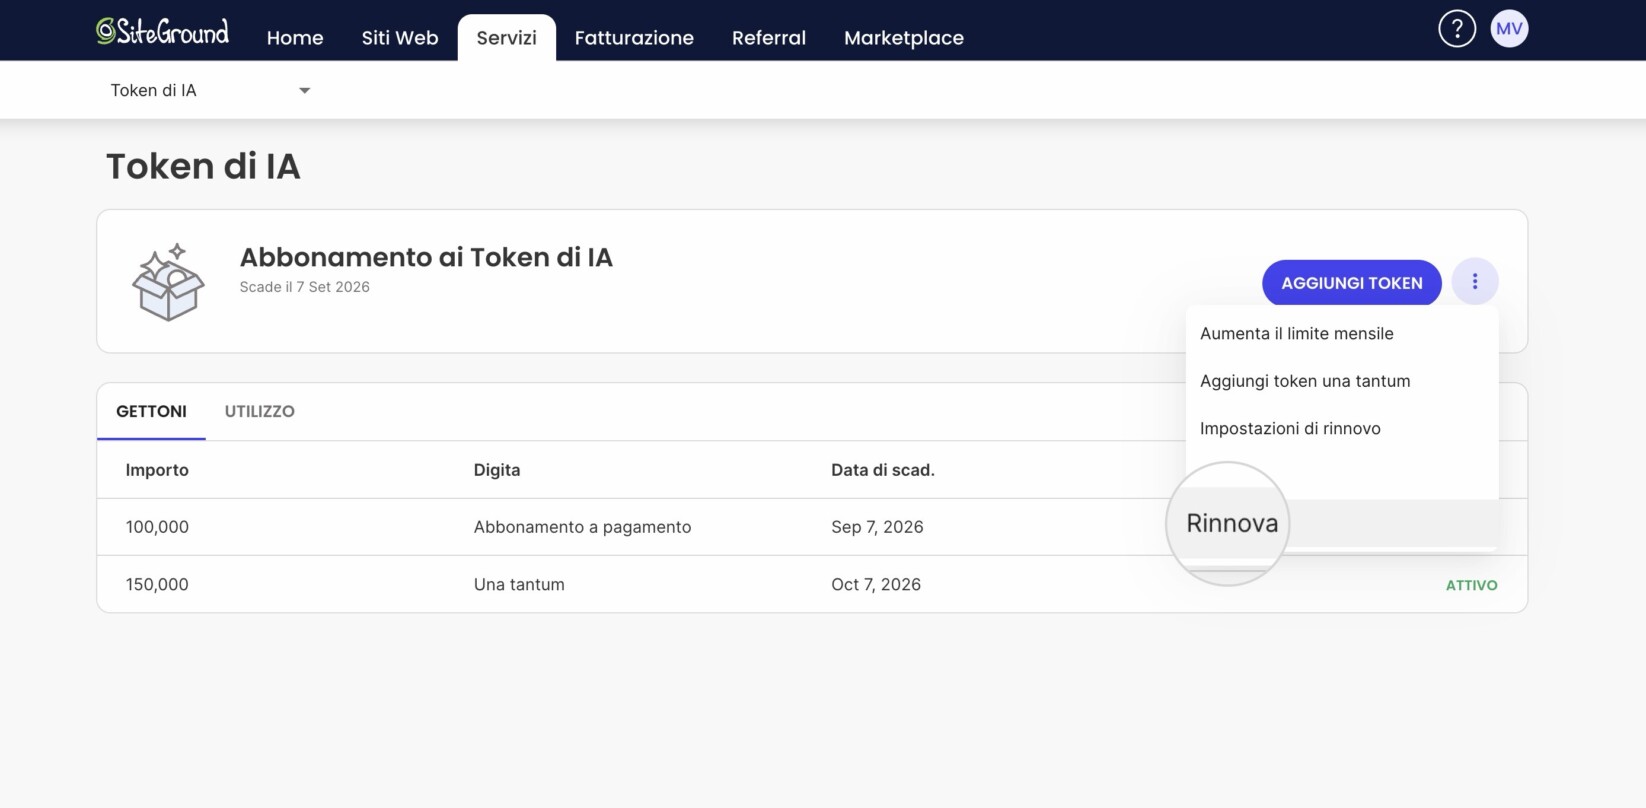Click the Importo column header
The width and height of the screenshot is (1646, 808).
pos(157,470)
